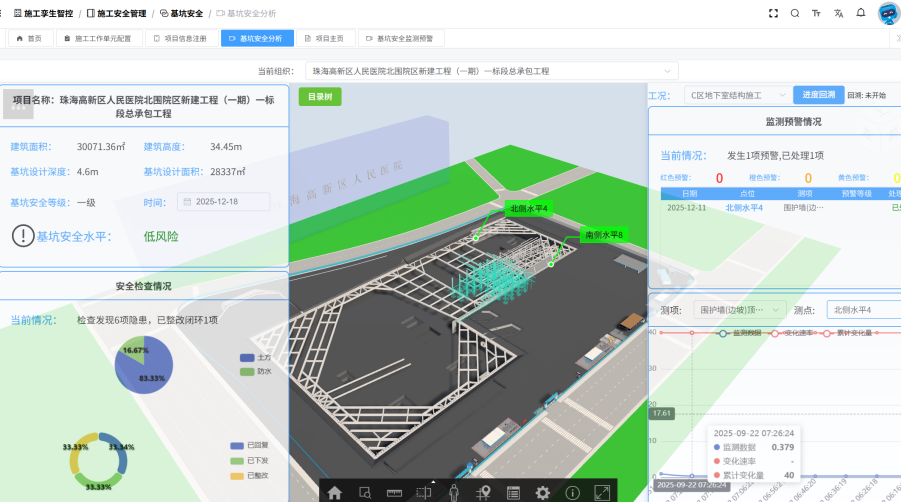The image size is (901, 502).
Task: Click the 2025-12-18 date input
Action: 224,202
